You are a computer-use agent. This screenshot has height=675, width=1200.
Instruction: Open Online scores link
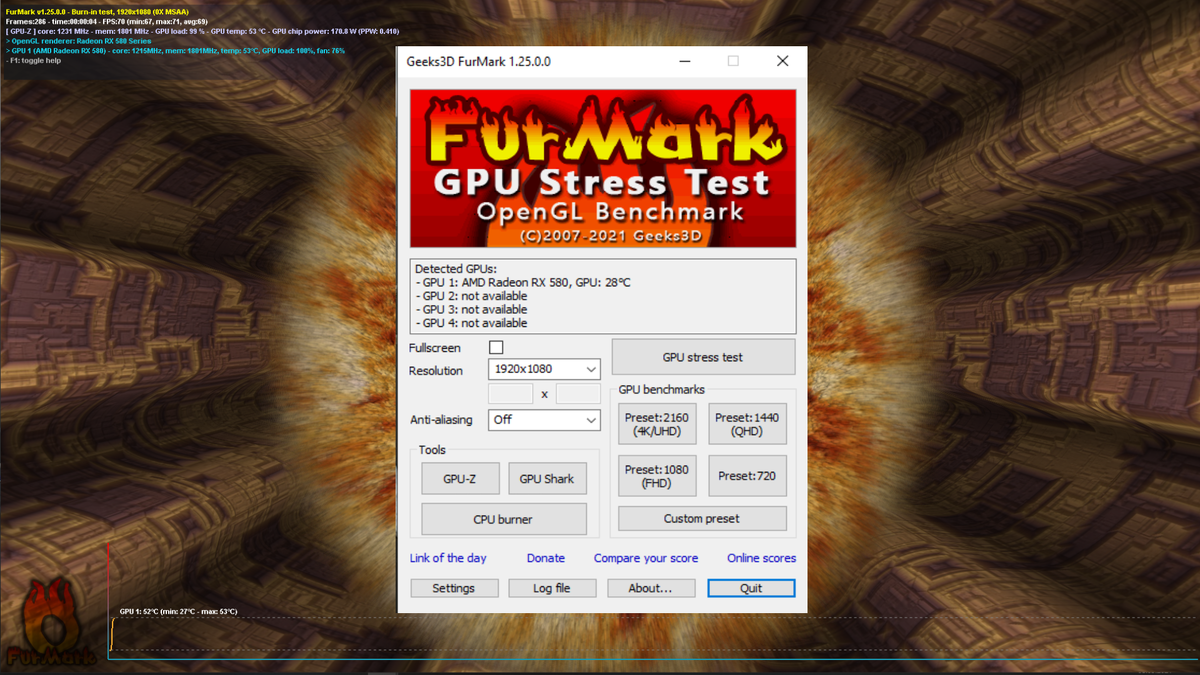click(762, 558)
